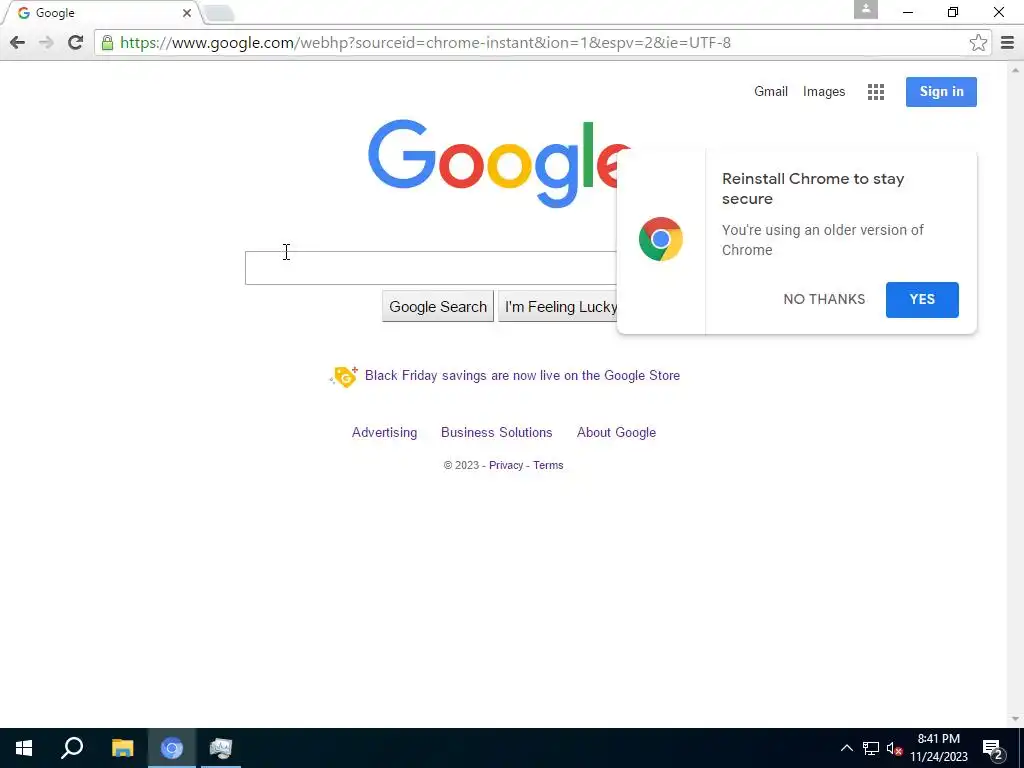1024x768 pixels.
Task: Open the Advertising link
Action: [x=385, y=432]
